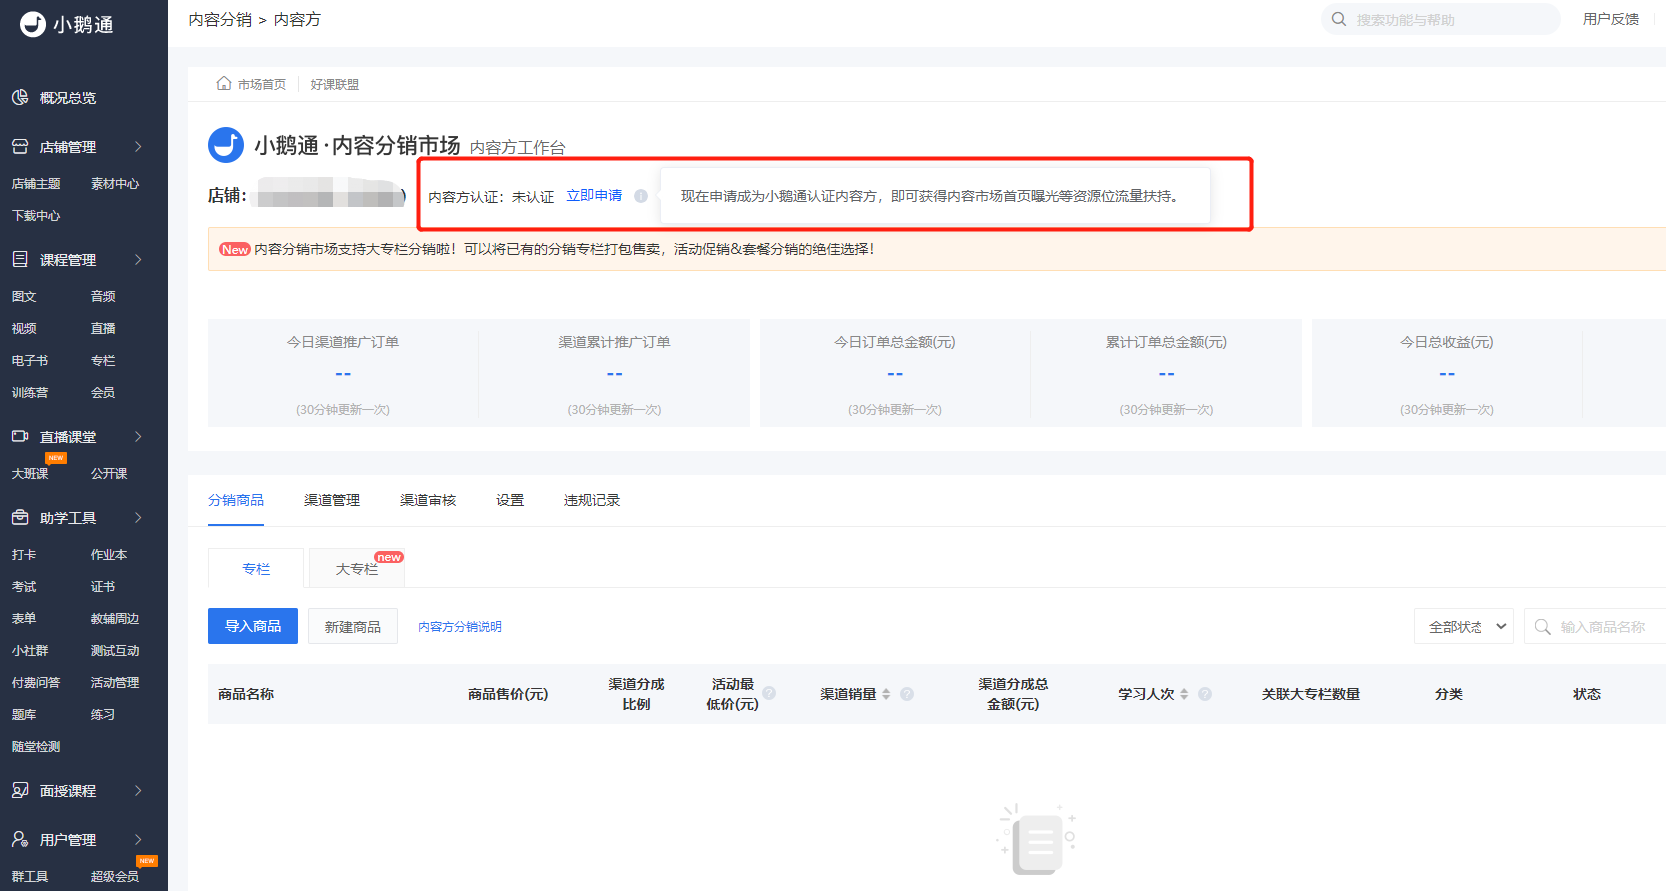Open 训练营 in the sidebar
This screenshot has width=1666, height=891.
point(30,393)
